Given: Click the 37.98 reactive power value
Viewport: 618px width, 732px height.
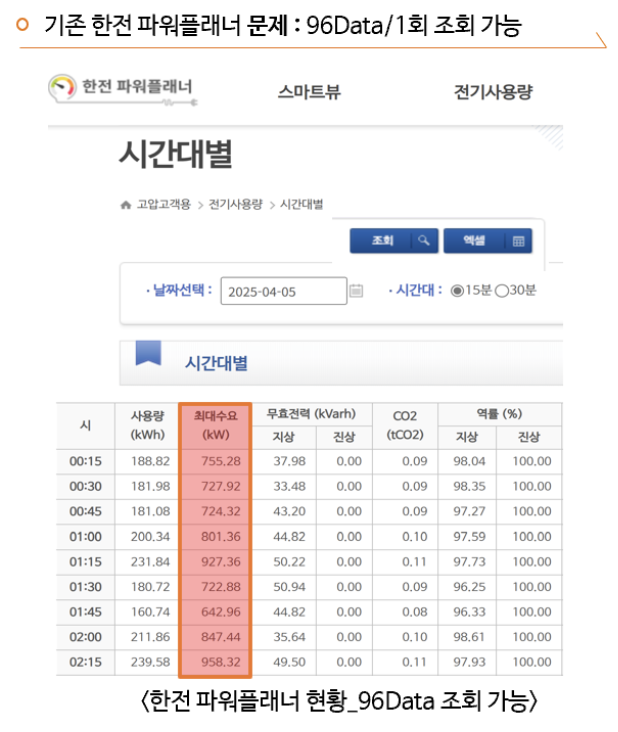Looking at the screenshot, I should point(289,461).
